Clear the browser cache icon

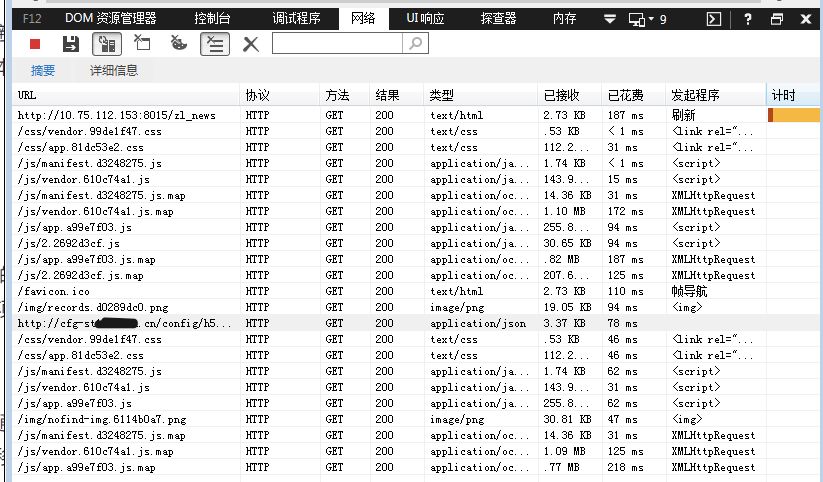tap(142, 43)
